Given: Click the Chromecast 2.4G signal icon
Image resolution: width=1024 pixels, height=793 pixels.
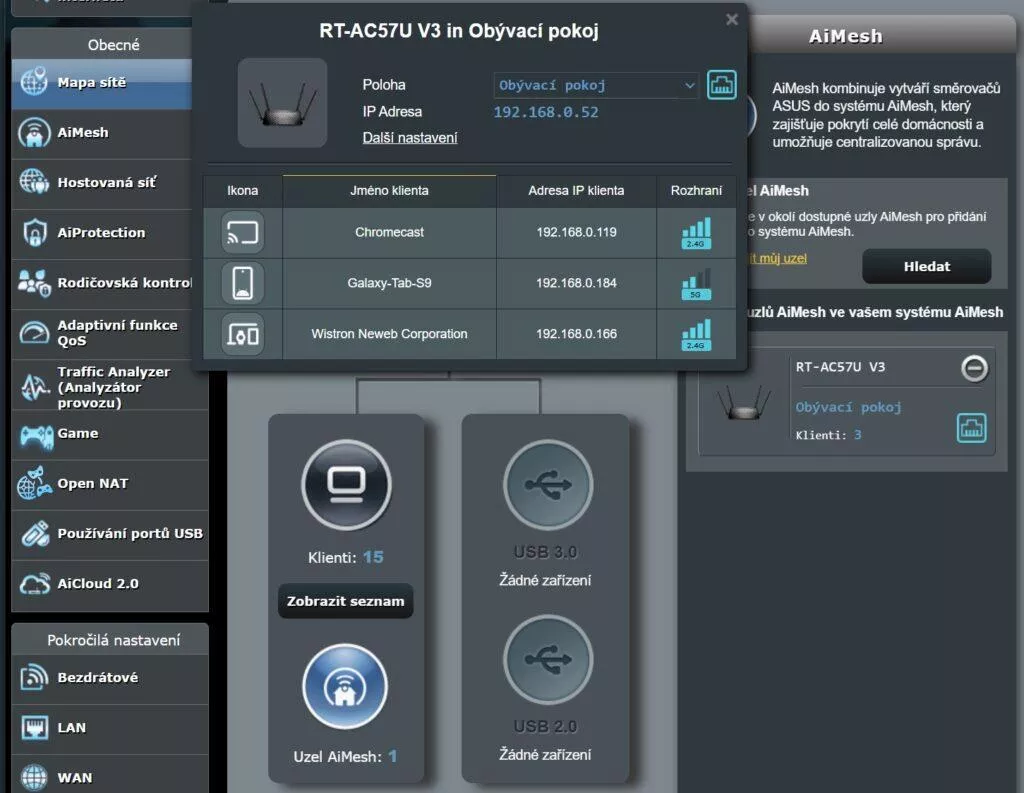Looking at the screenshot, I should click(696, 233).
